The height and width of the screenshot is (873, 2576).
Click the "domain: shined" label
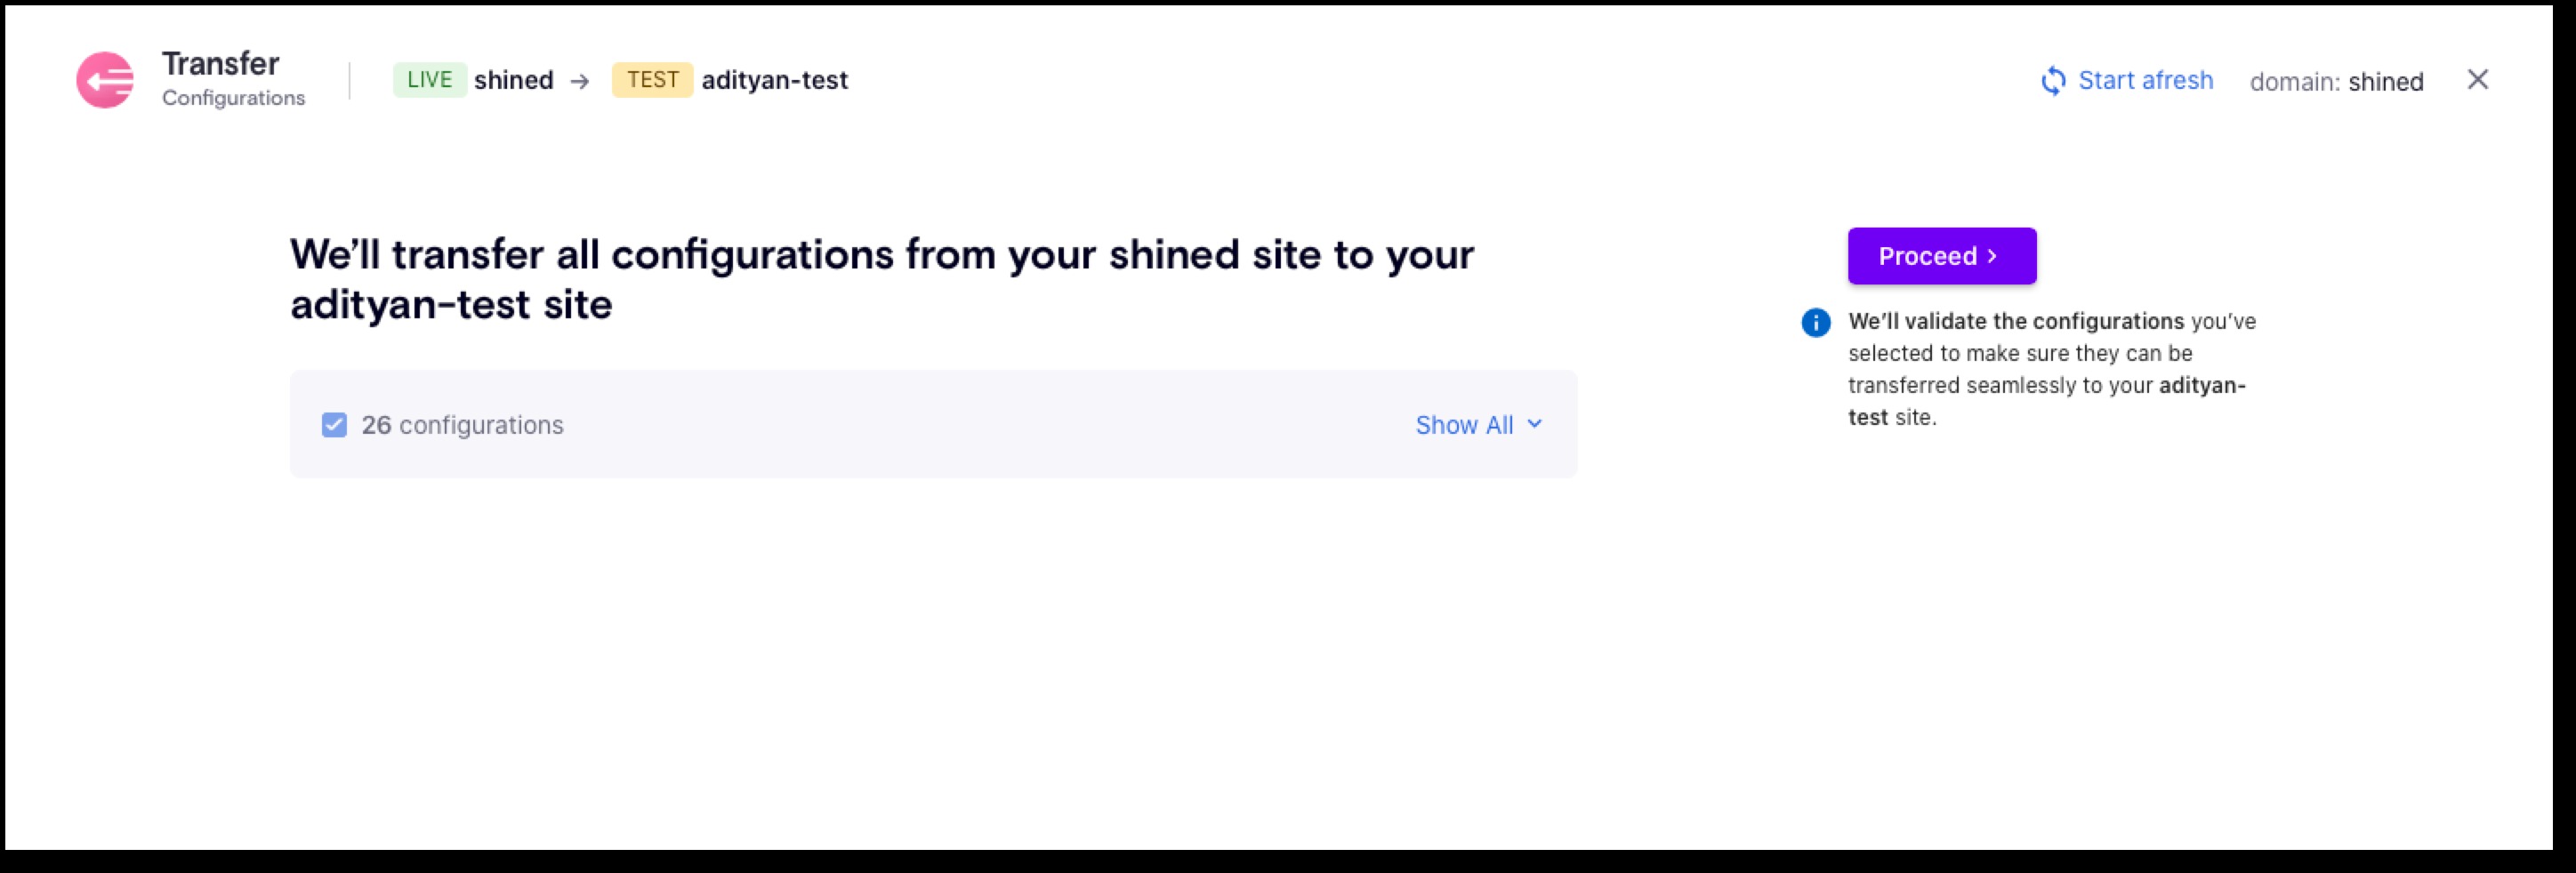2336,81
